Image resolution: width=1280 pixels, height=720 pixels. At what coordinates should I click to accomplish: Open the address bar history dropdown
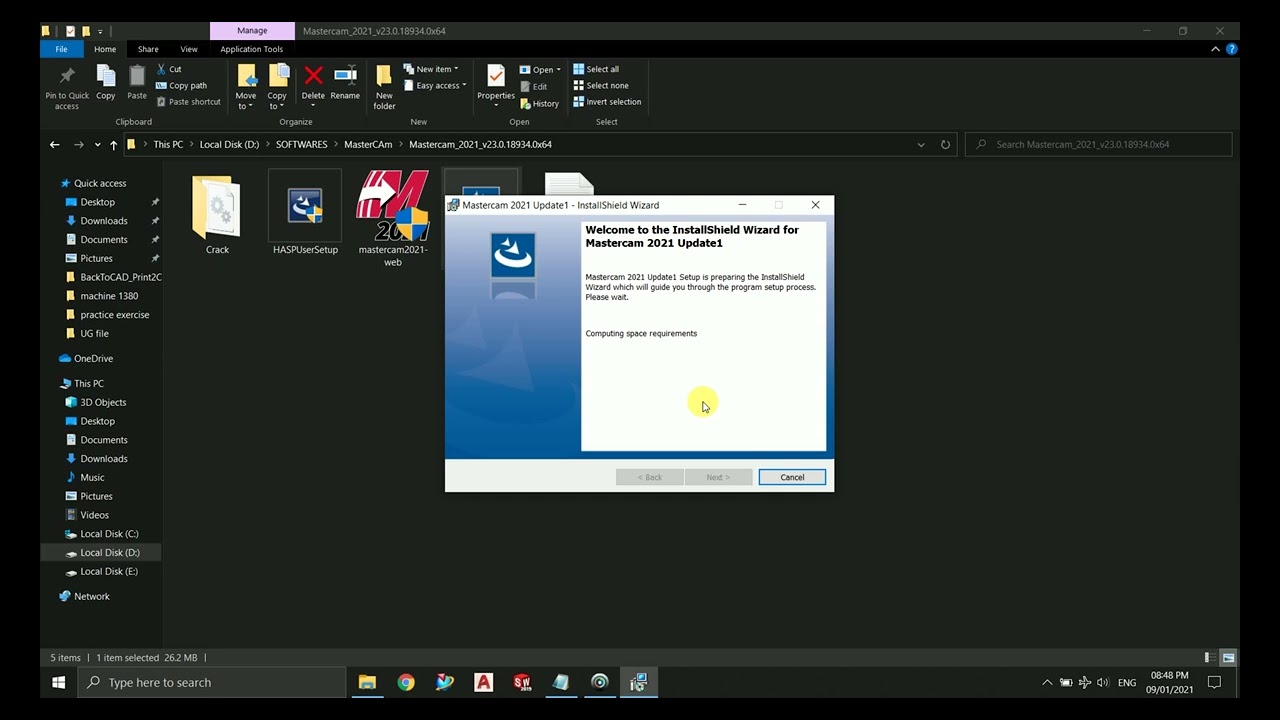click(x=921, y=144)
